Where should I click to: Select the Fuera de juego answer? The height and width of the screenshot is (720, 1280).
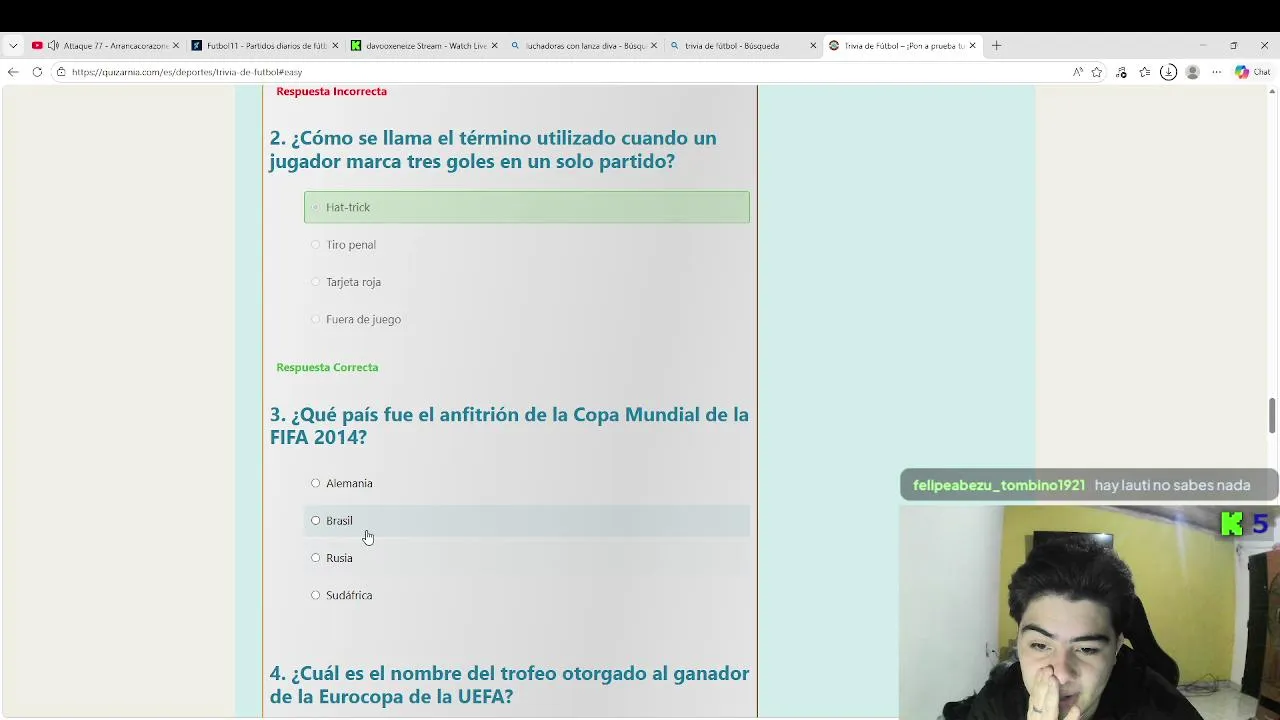pos(527,319)
